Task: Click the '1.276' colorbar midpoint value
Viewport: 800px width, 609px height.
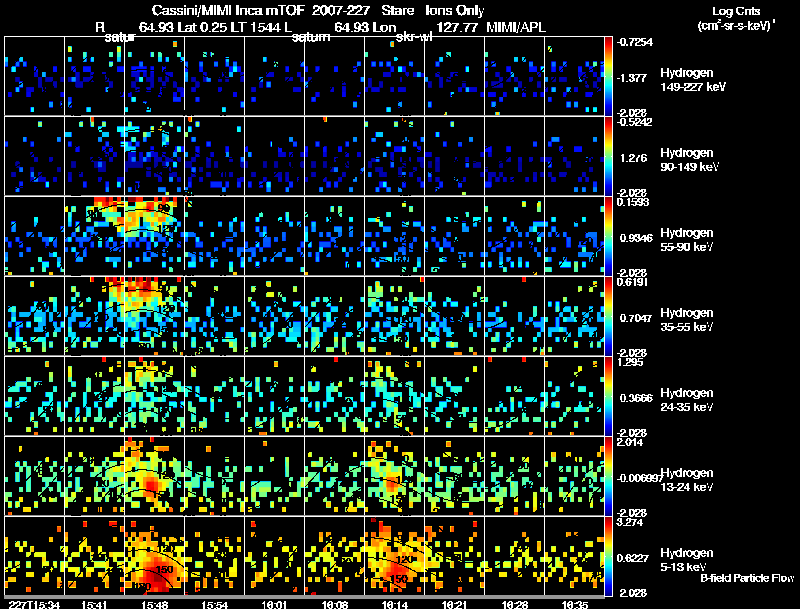Action: (x=633, y=158)
